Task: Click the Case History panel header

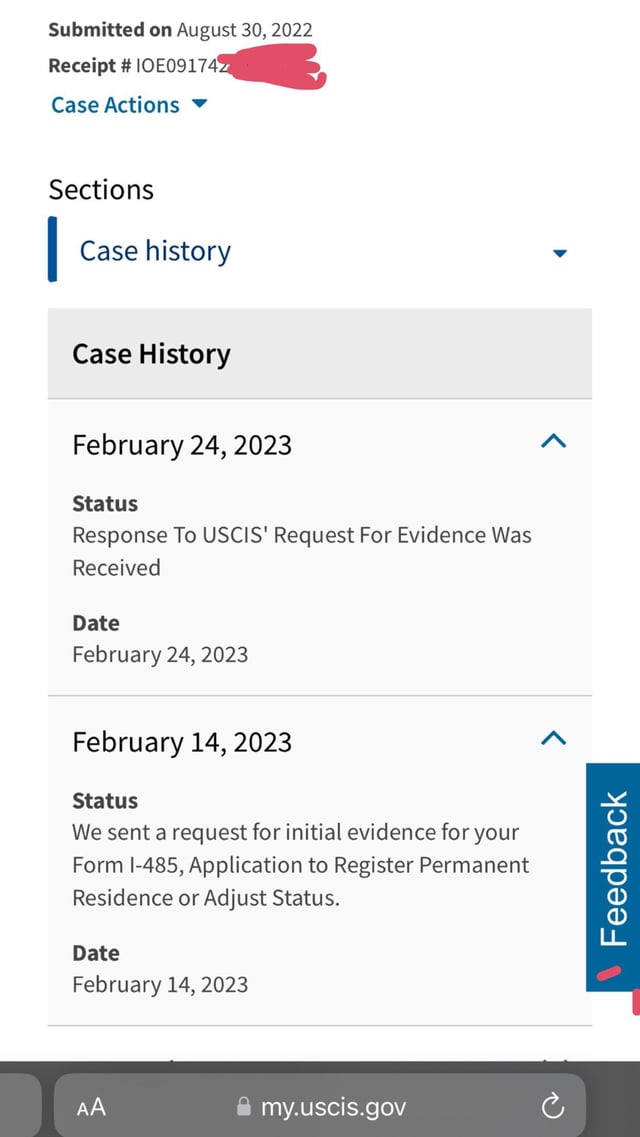Action: (x=320, y=354)
